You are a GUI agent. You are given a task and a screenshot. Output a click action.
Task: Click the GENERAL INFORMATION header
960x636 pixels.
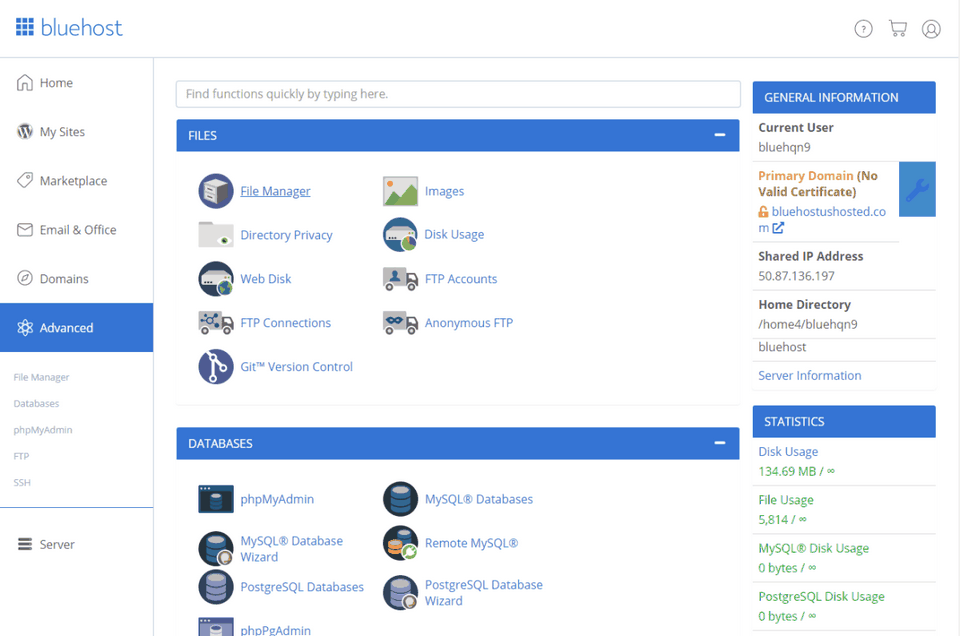[844, 97]
